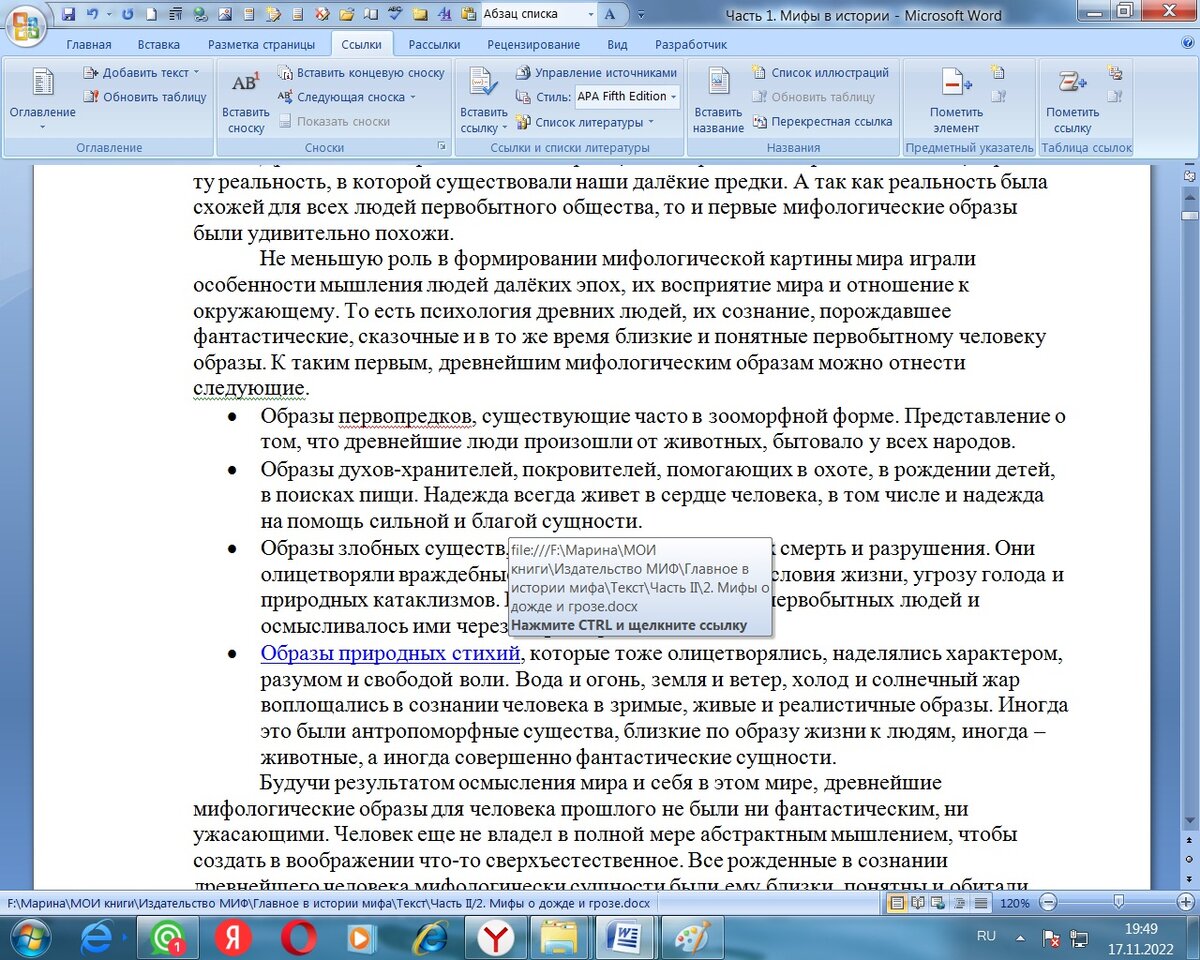
Task: Open the Разработчик tab
Action: (691, 45)
